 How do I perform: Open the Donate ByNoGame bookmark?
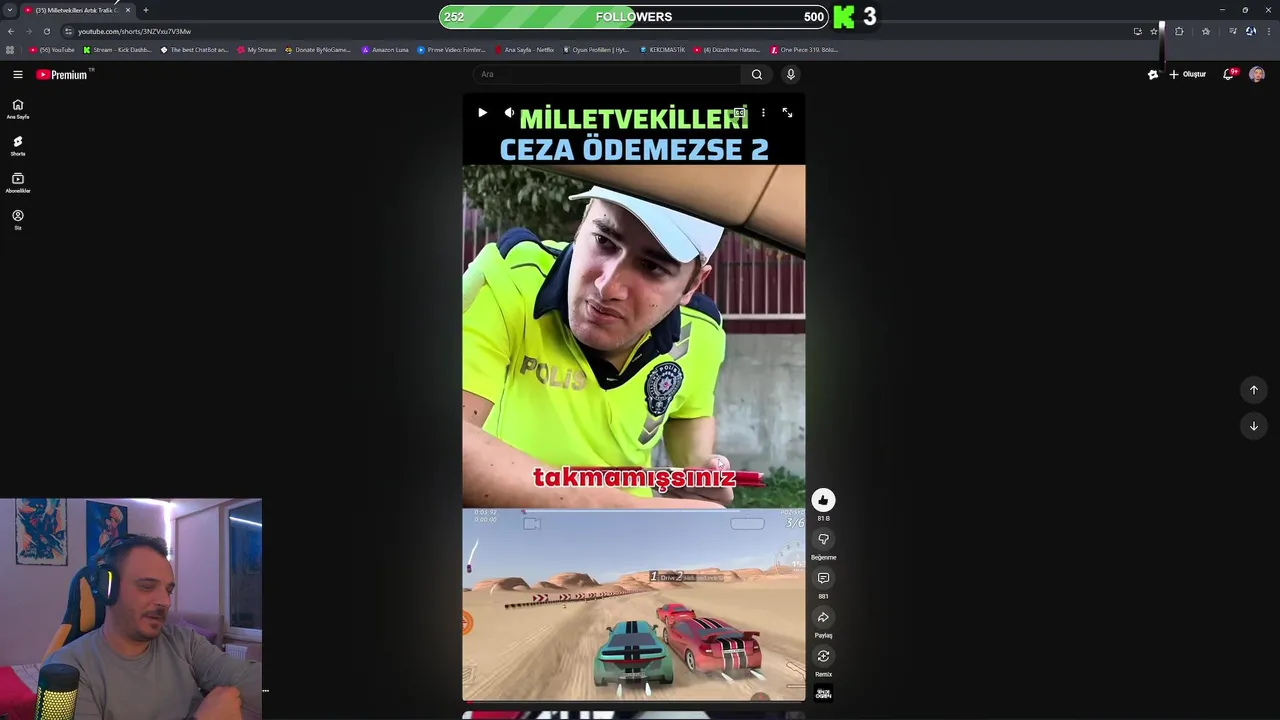[318, 49]
